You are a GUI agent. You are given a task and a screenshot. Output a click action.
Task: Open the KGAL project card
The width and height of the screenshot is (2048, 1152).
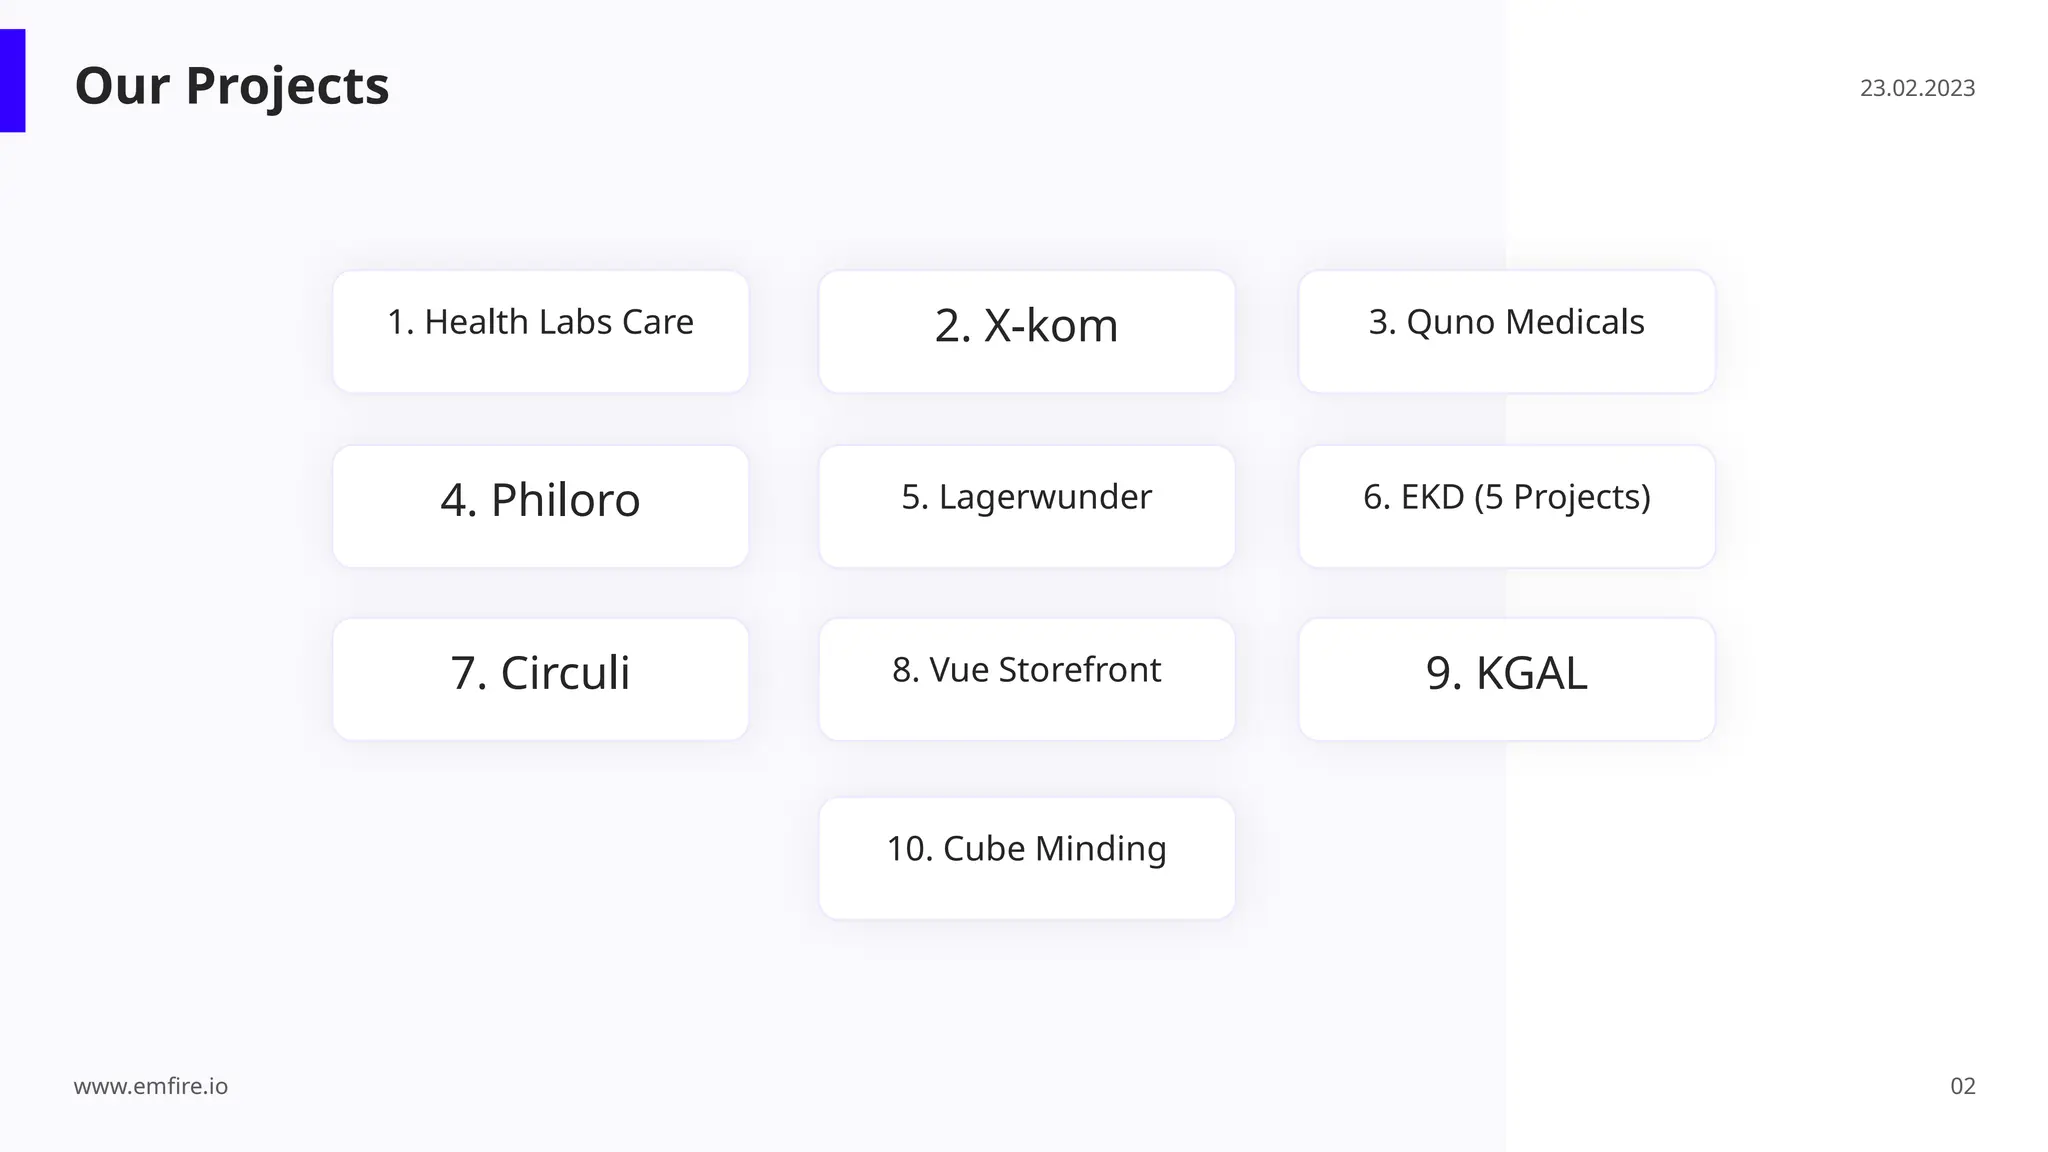(1506, 679)
